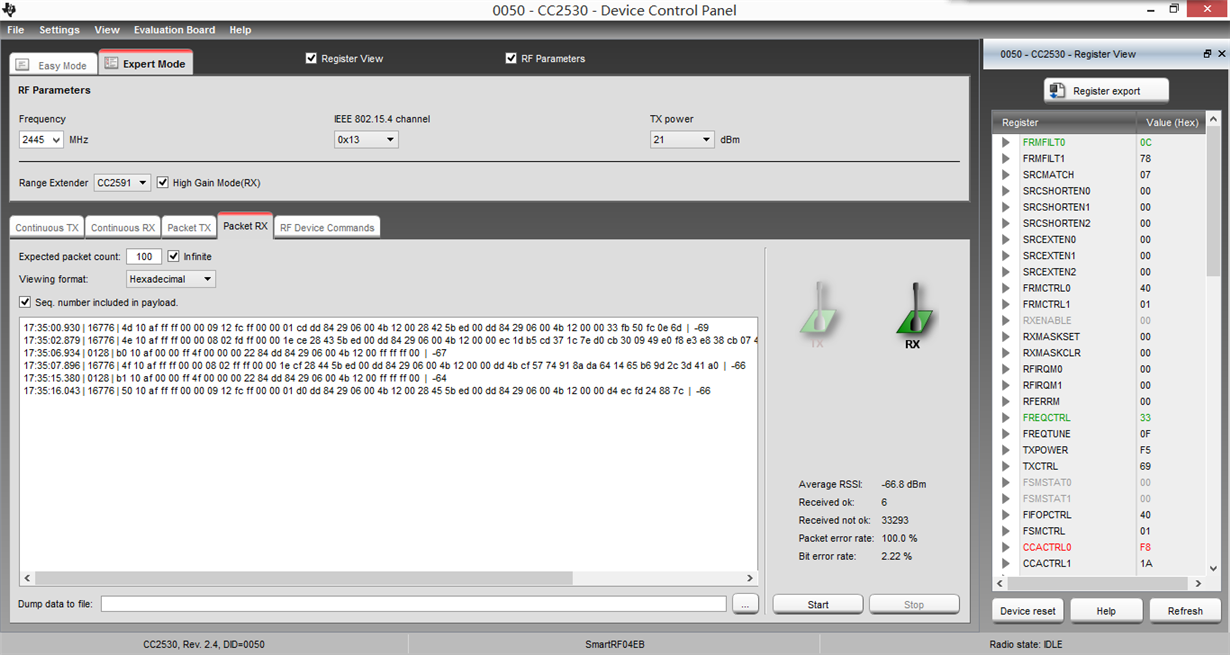Open the Settings menu

tap(59, 30)
